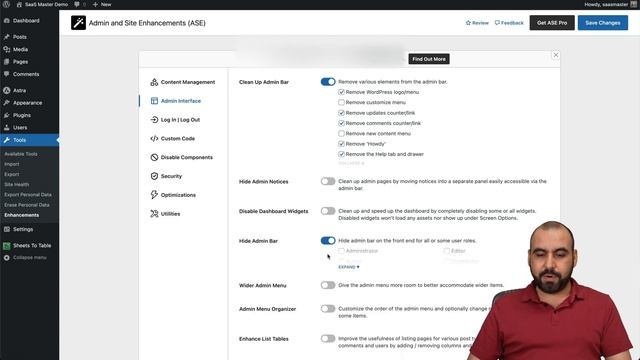Turn off the Hide Admin Bar toggle
The image size is (640, 360).
(x=328, y=241)
